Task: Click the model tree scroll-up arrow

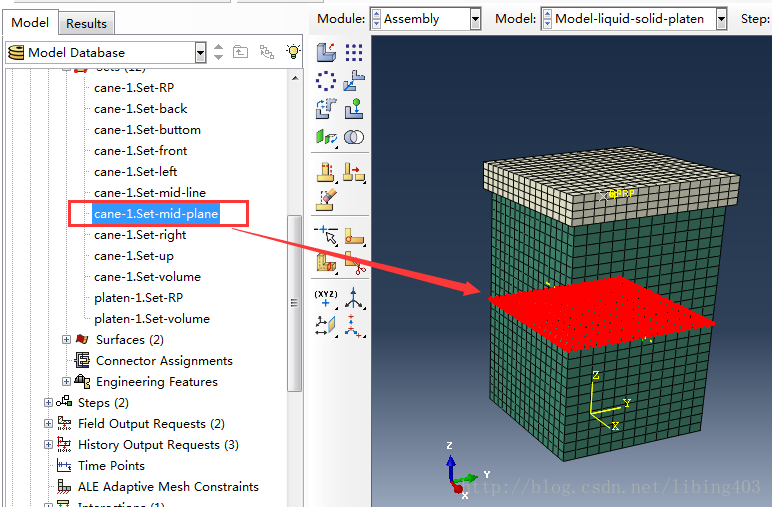Action: 294,78
